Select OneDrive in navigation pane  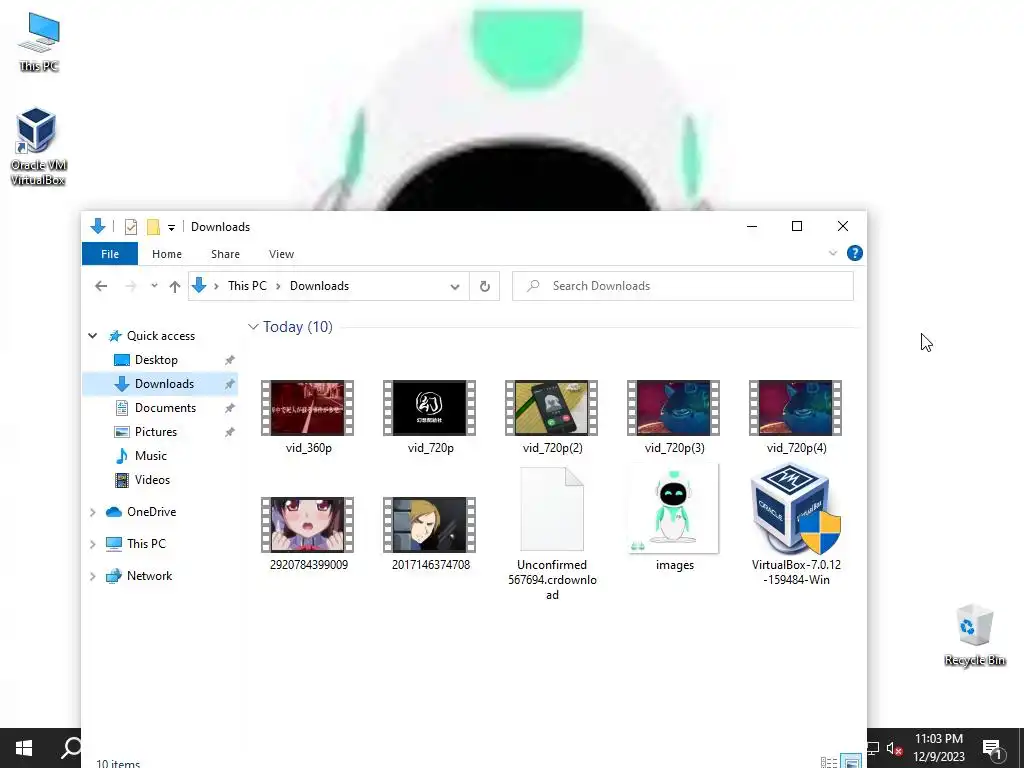click(152, 512)
